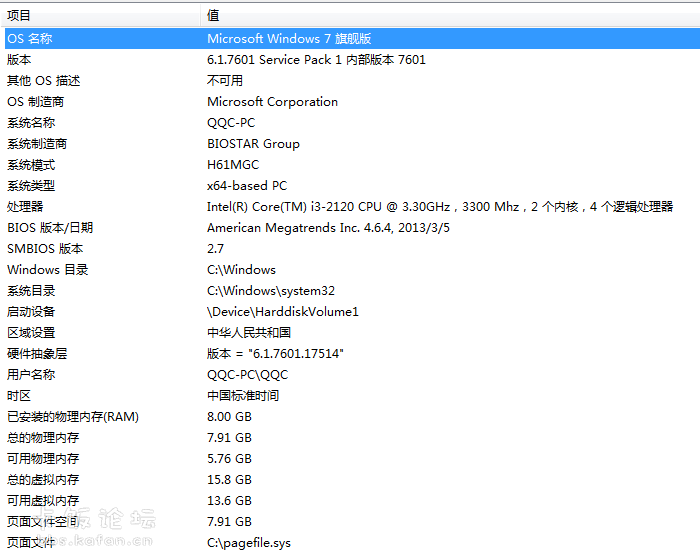The height and width of the screenshot is (557, 700).
Task: Click the 项目 column header
Action: 100,16
